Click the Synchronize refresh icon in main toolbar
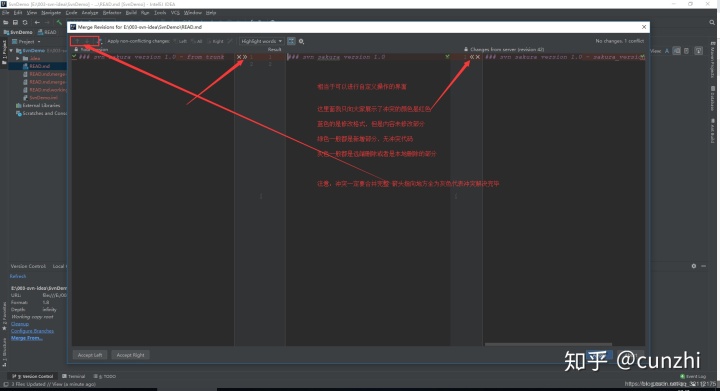The image size is (720, 391). [25, 22]
